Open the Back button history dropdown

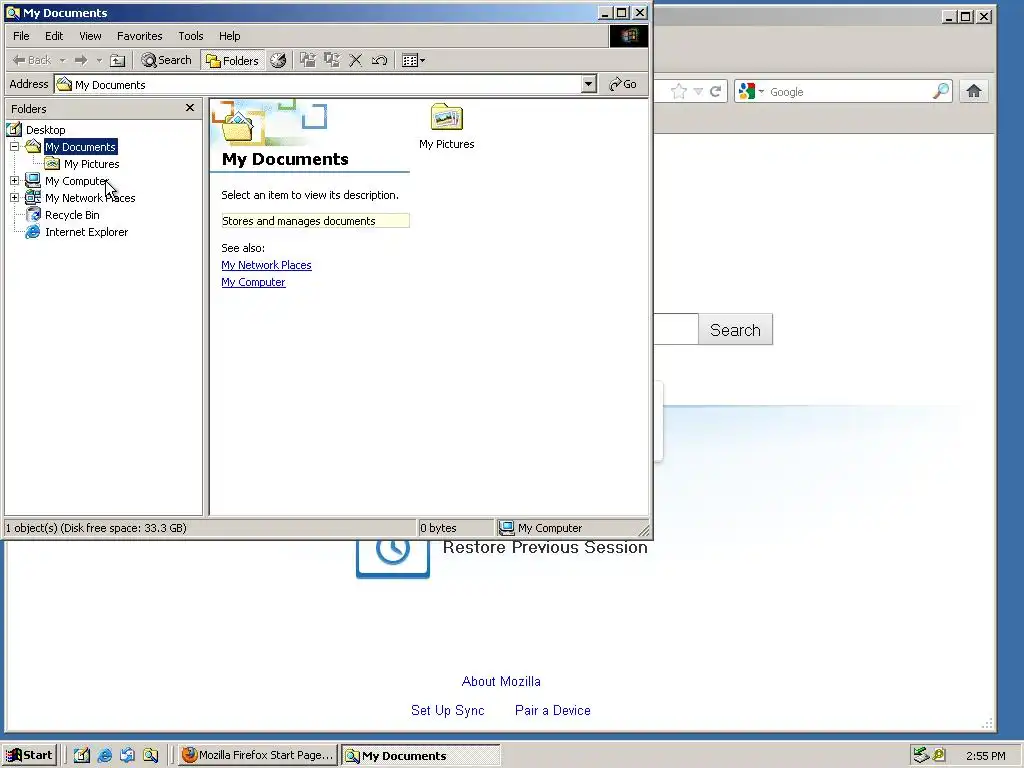(63, 60)
